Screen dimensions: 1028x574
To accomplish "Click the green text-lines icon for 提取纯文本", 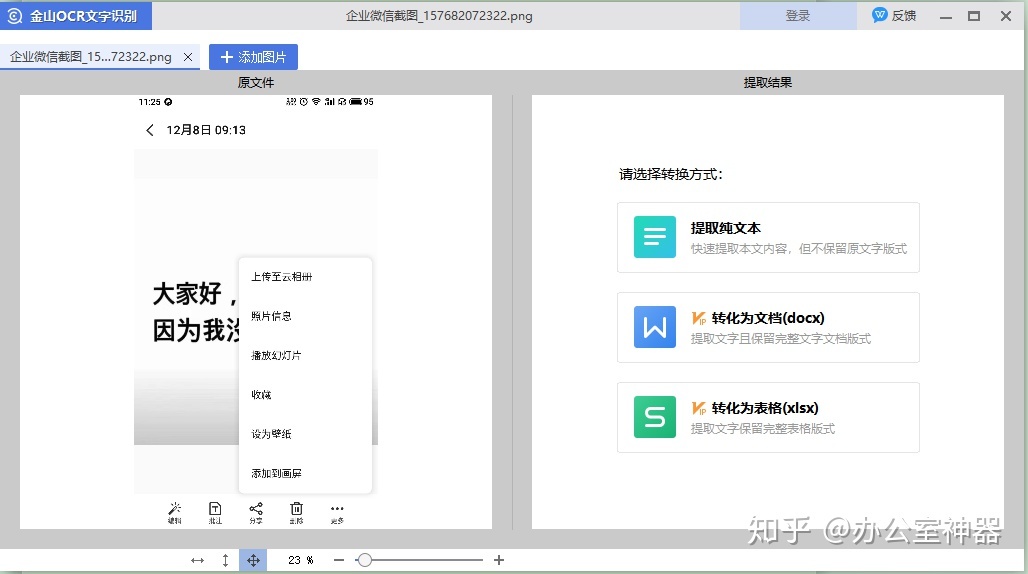I will pos(654,237).
